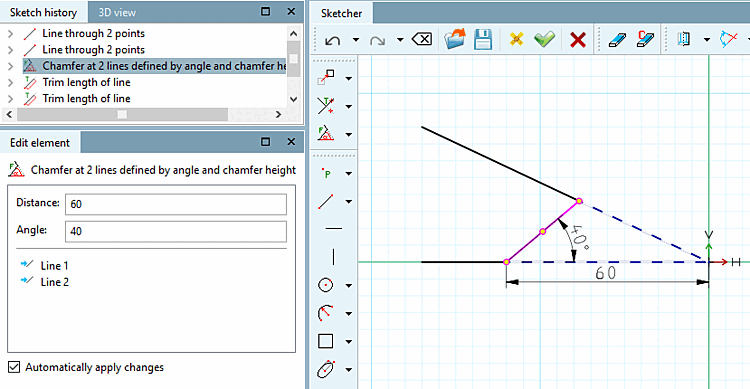Open dropdown next to the line tool
Screen dimensions: 750x389
click(x=349, y=202)
